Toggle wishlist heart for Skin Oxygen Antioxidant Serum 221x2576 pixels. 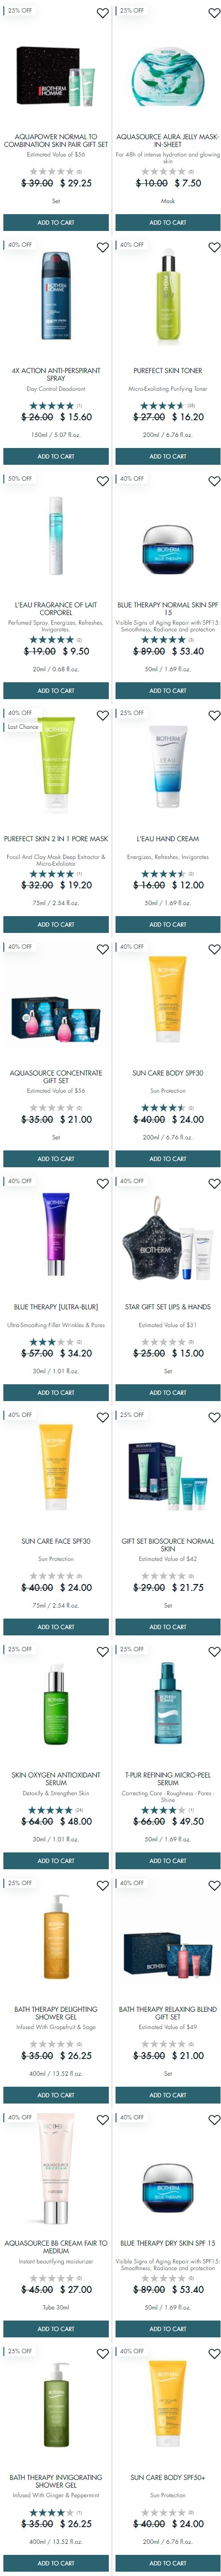[102, 1651]
